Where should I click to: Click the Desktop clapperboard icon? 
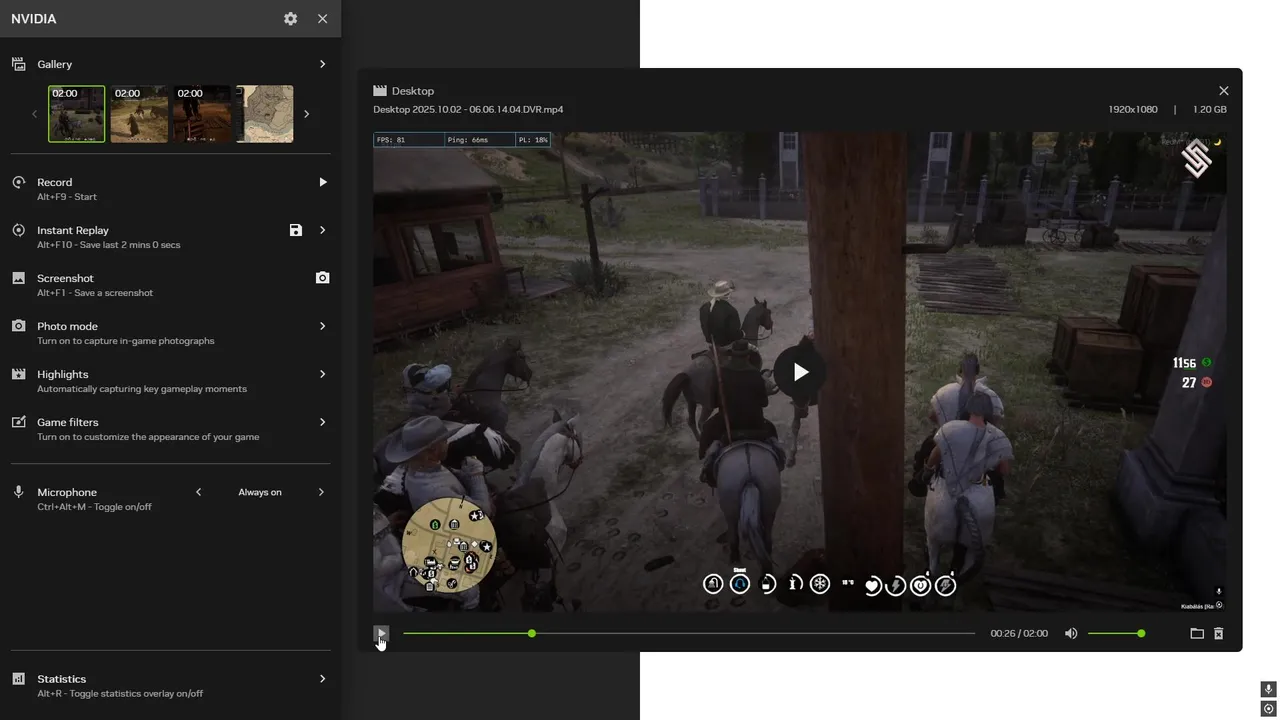point(380,91)
